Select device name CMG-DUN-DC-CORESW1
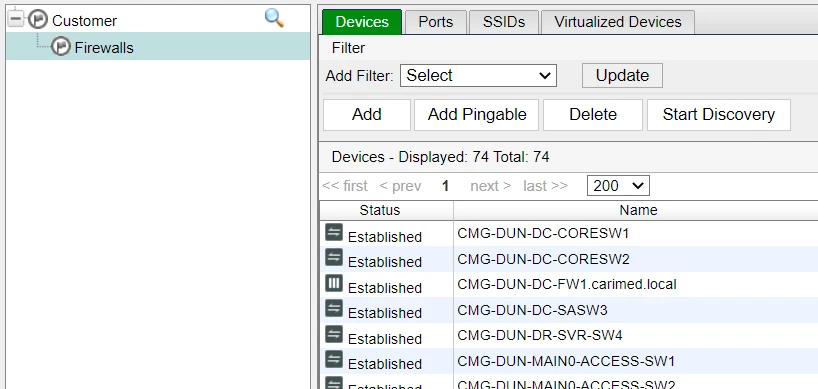Viewport: 818px width, 389px height. pos(543,233)
